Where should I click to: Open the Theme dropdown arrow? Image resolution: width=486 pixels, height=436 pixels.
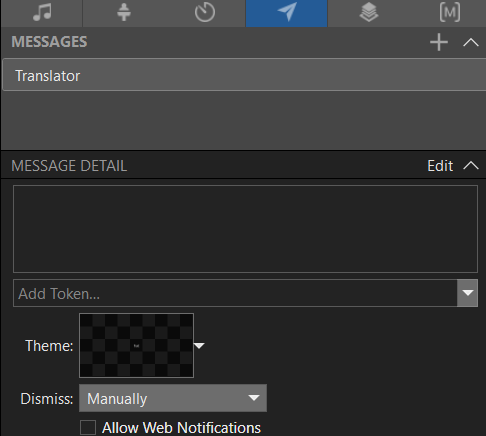click(x=199, y=346)
